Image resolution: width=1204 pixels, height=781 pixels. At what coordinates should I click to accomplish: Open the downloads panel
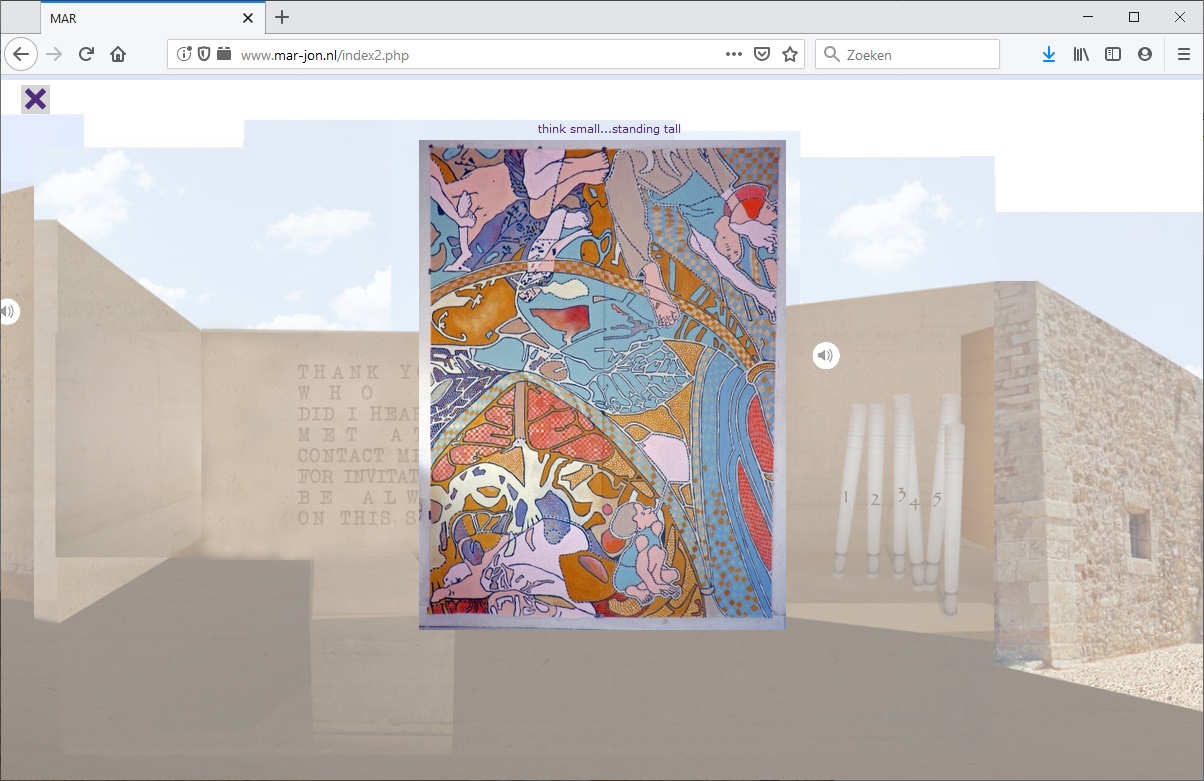pyautogui.click(x=1048, y=55)
